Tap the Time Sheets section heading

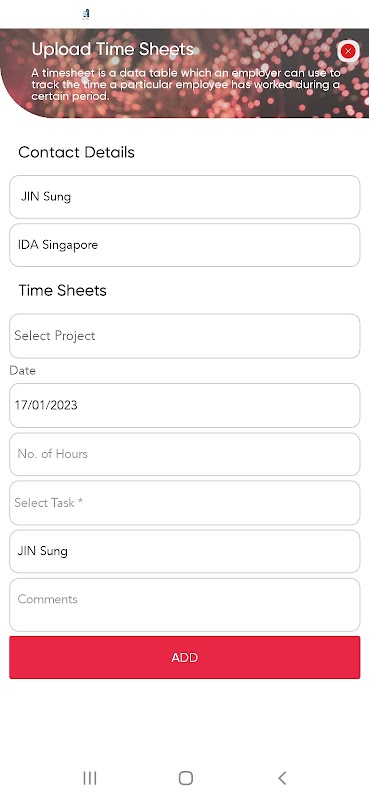click(63, 290)
